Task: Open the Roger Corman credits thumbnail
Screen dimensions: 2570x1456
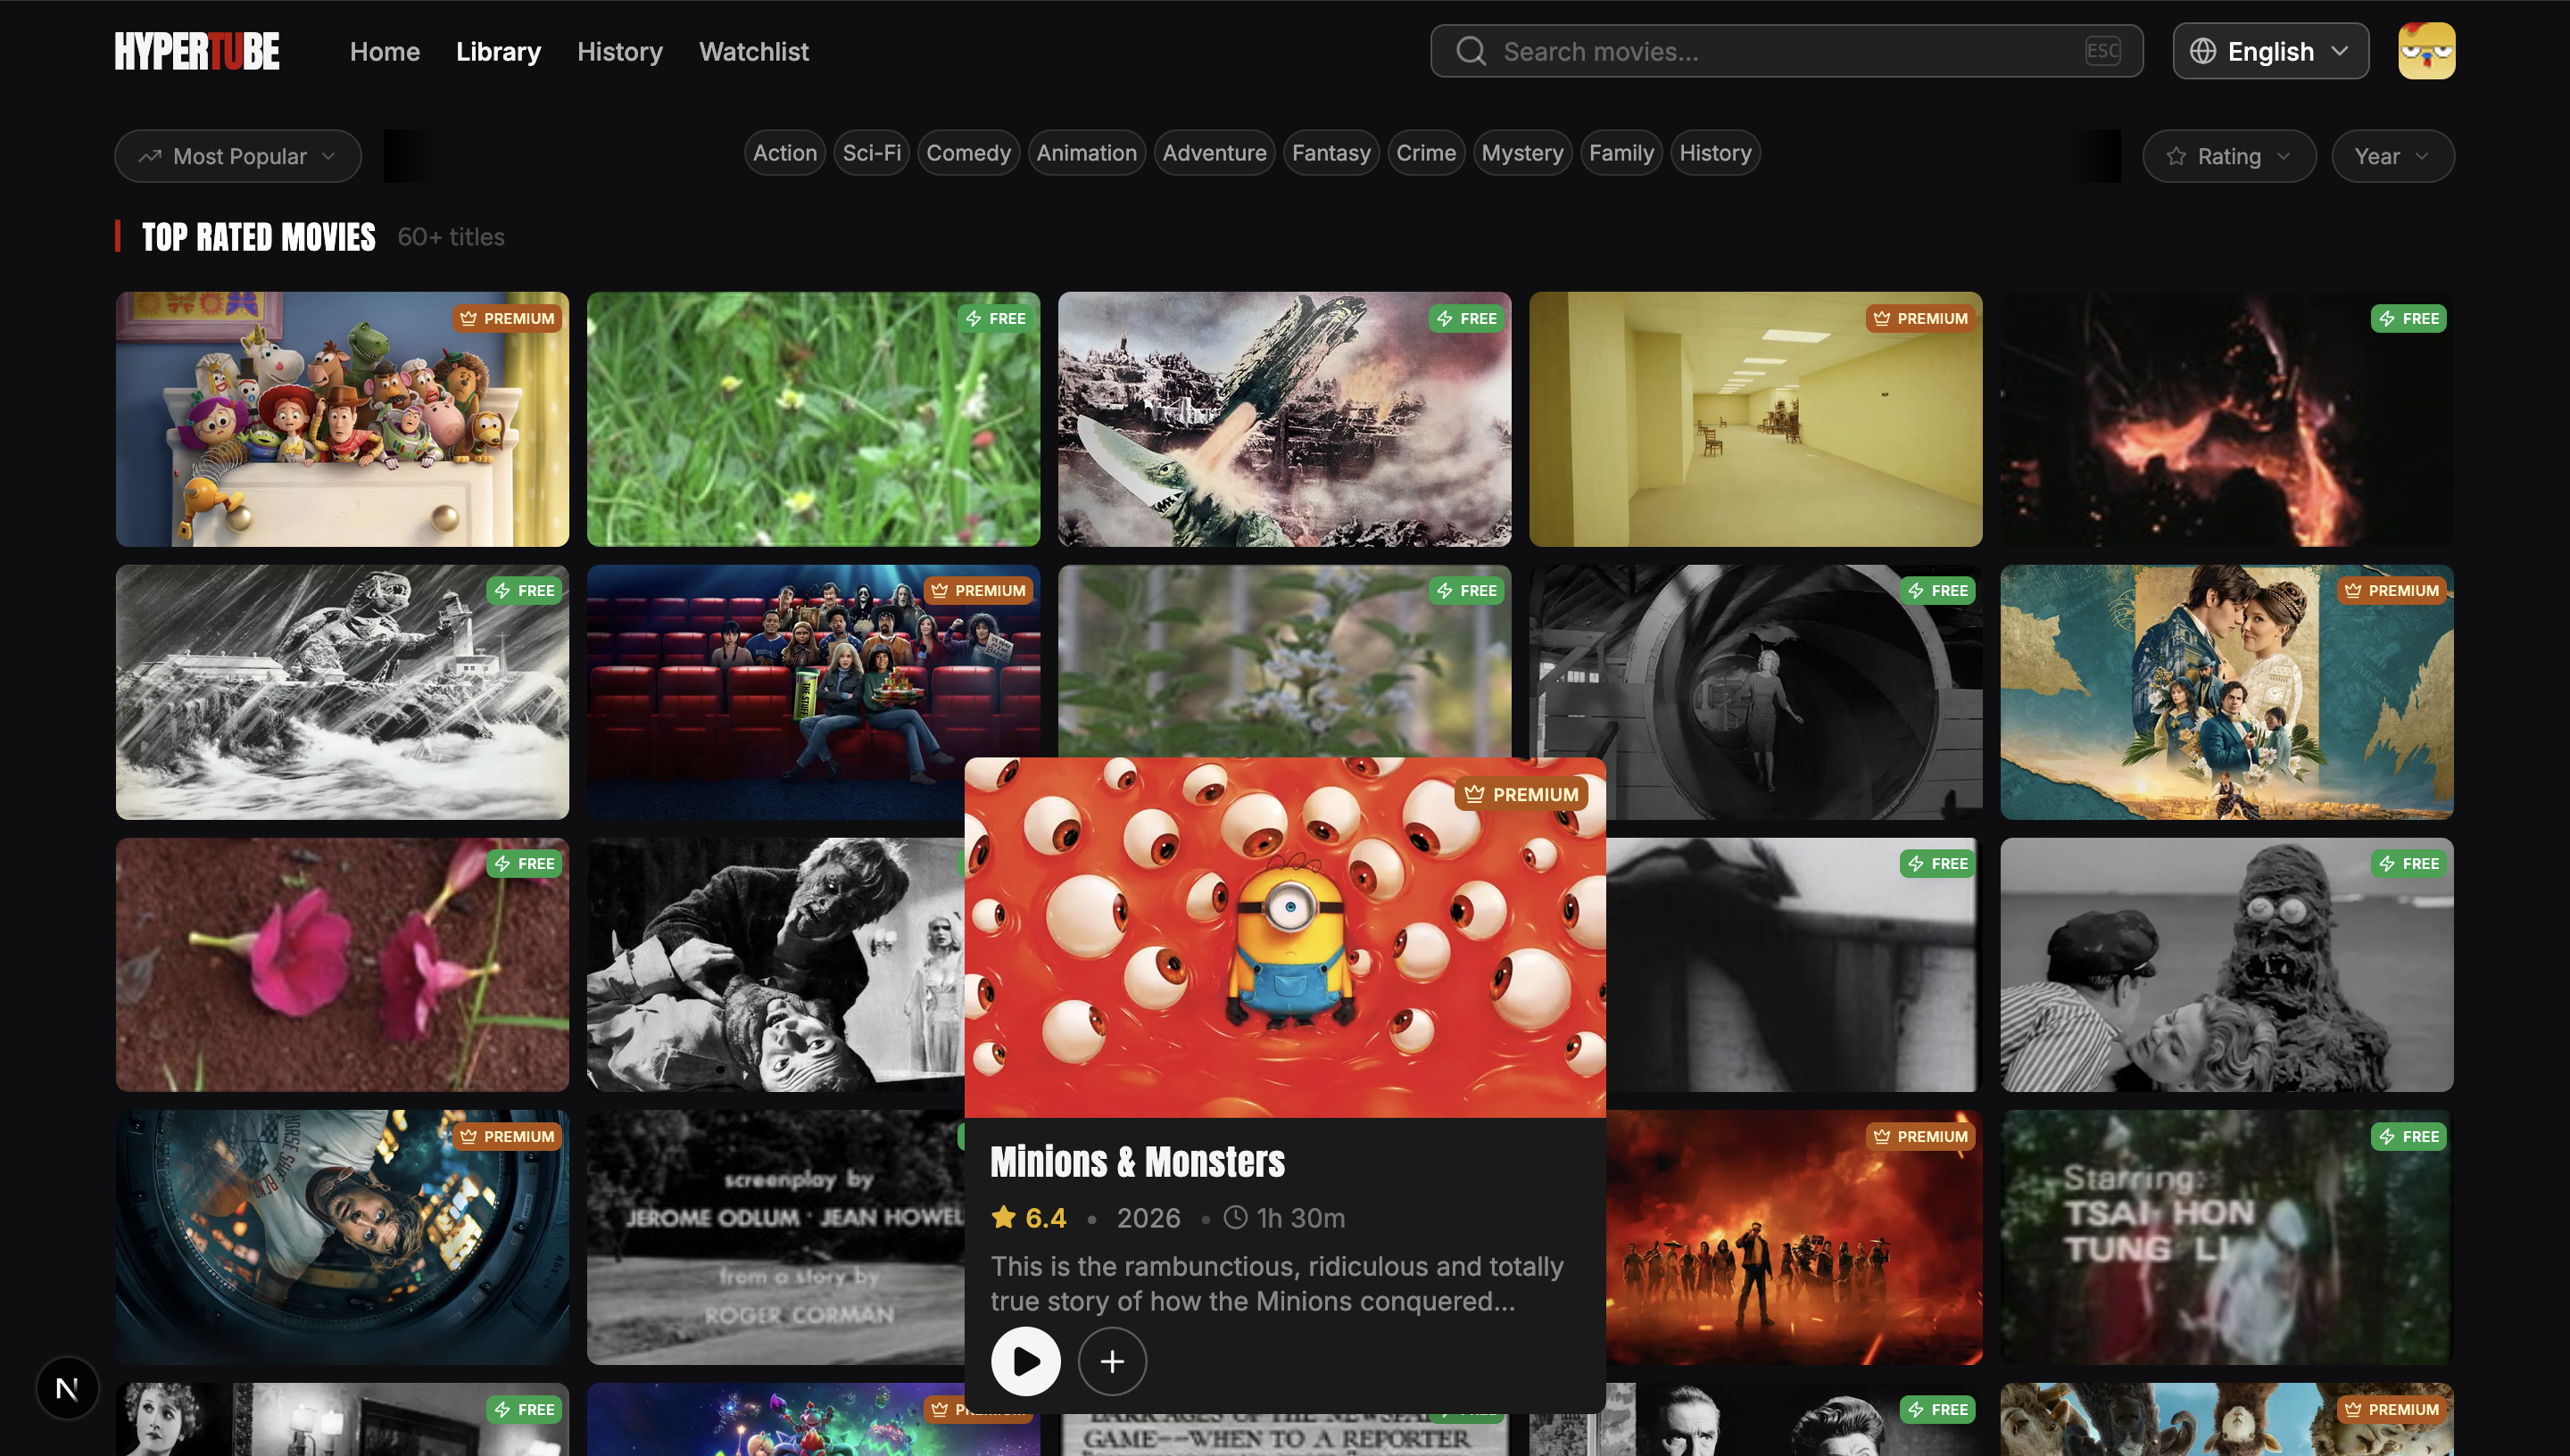Action: 775,1237
